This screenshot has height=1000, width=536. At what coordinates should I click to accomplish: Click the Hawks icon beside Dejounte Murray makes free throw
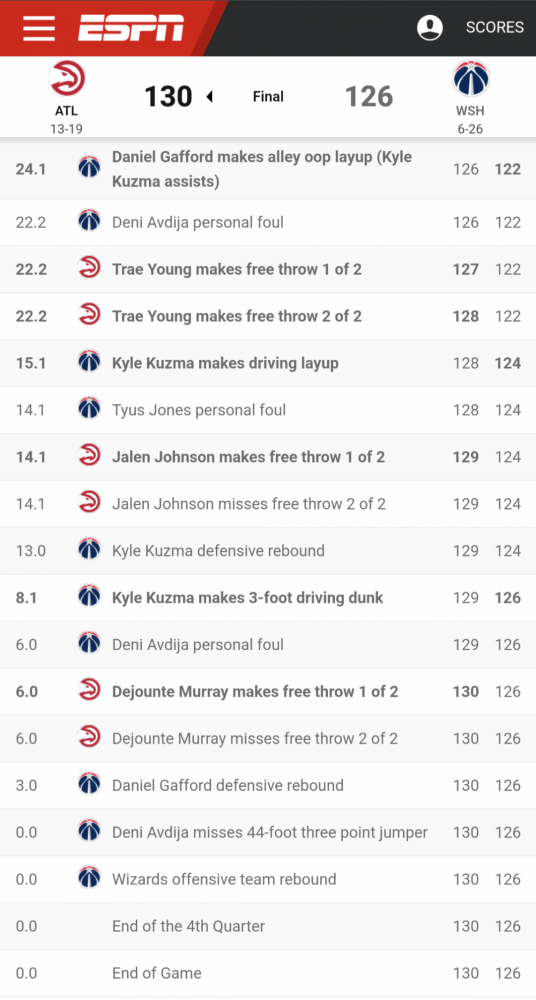tap(89, 691)
